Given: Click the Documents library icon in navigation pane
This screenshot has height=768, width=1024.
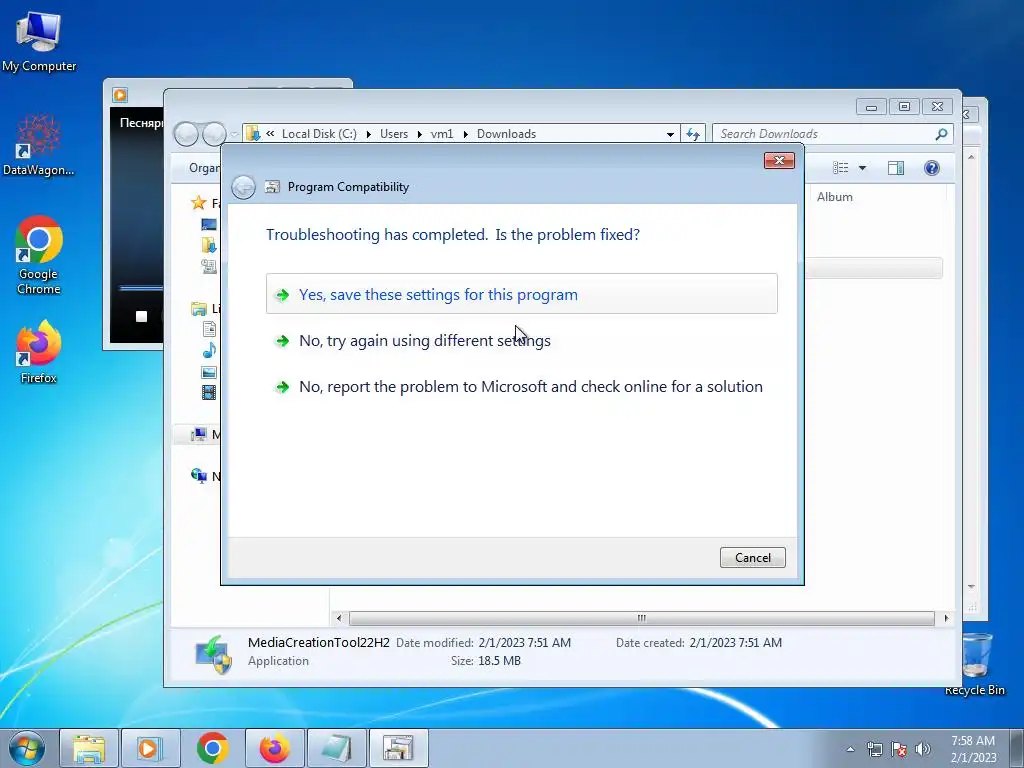Looking at the screenshot, I should 209,329.
